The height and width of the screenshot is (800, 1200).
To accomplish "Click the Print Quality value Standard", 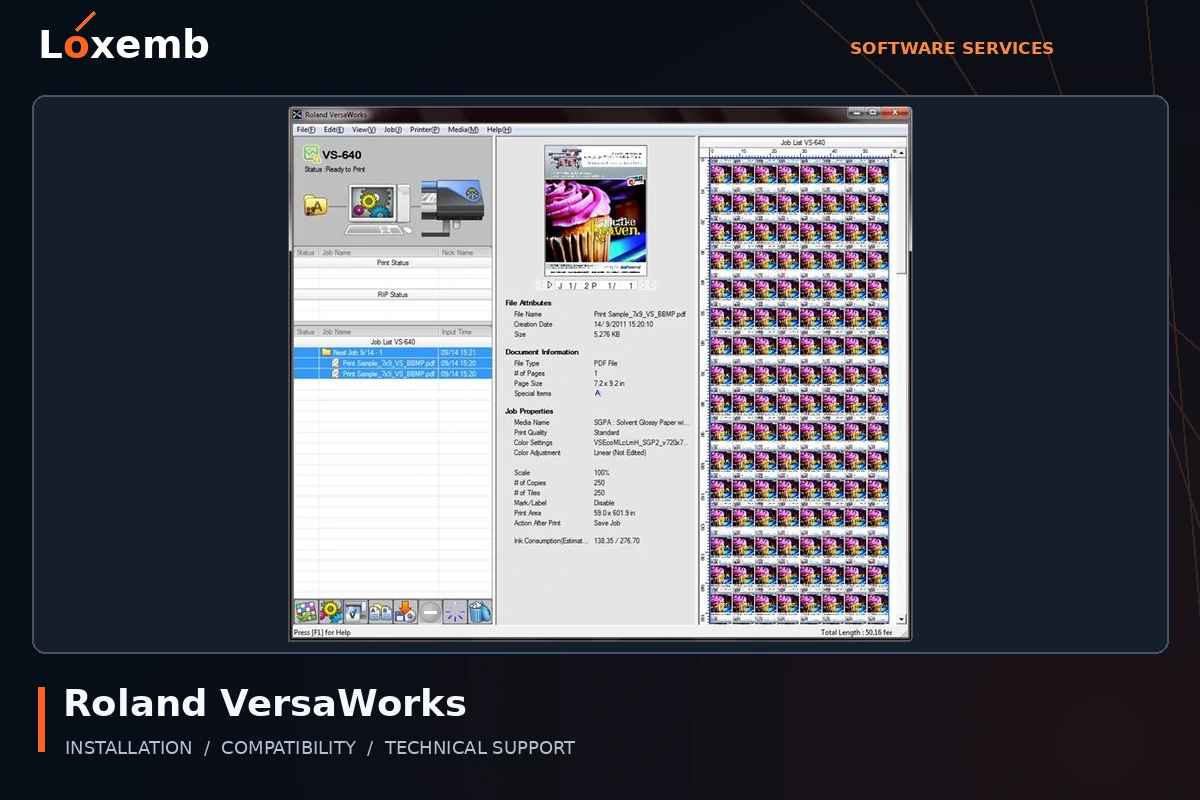I will [607, 432].
